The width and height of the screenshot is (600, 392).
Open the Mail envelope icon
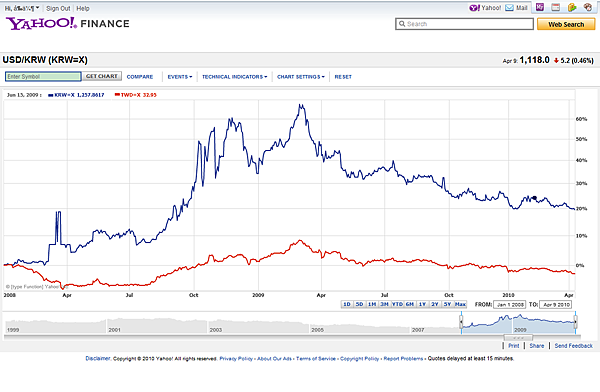tap(509, 8)
